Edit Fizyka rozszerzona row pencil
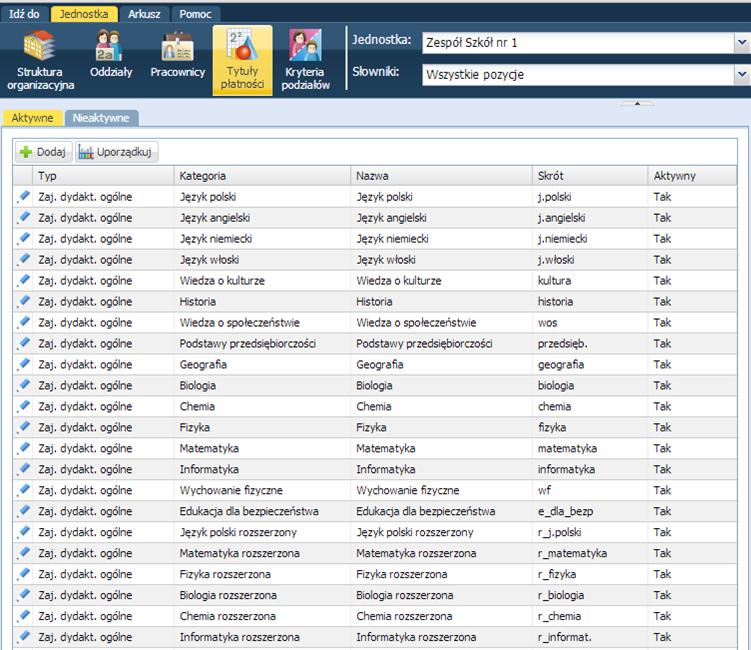Image resolution: width=751 pixels, height=650 pixels. 23,574
